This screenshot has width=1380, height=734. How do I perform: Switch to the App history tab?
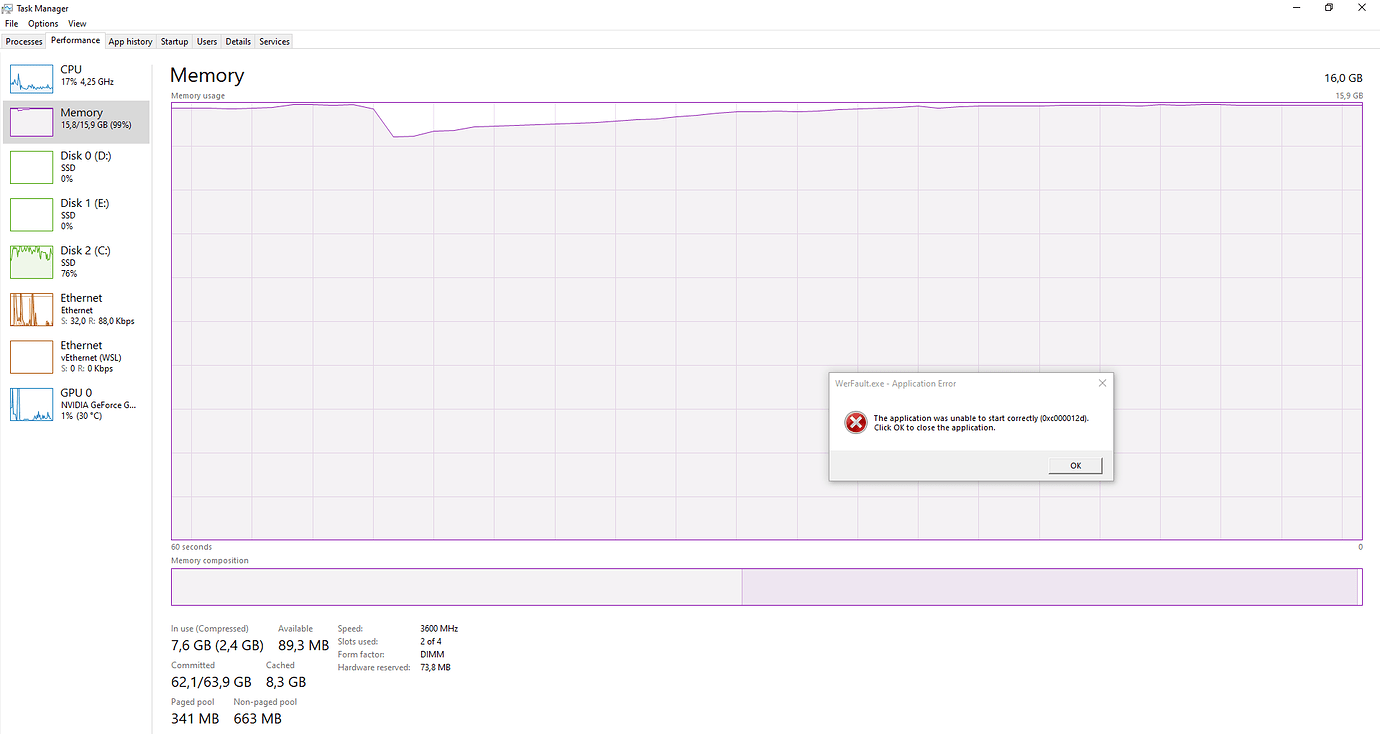[x=130, y=42]
